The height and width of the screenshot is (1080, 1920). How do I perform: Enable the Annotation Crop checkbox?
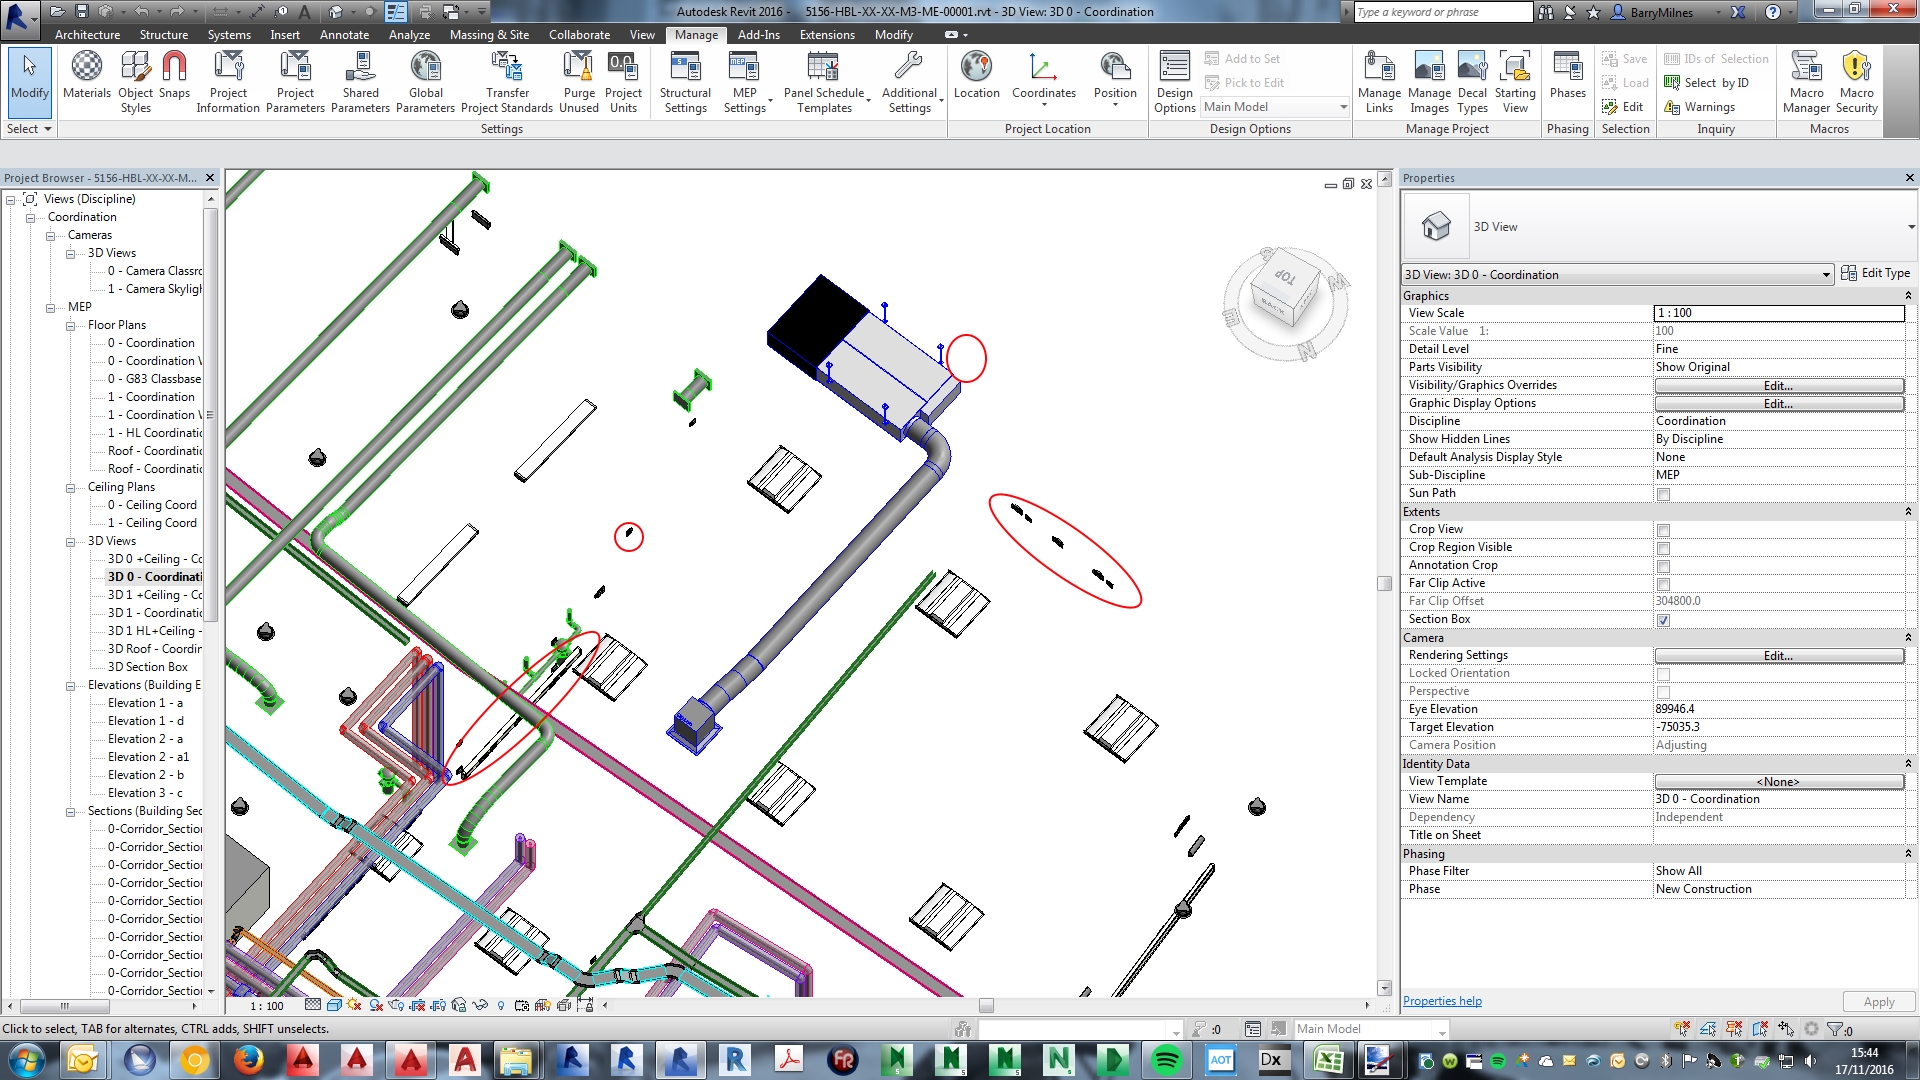coord(1662,565)
